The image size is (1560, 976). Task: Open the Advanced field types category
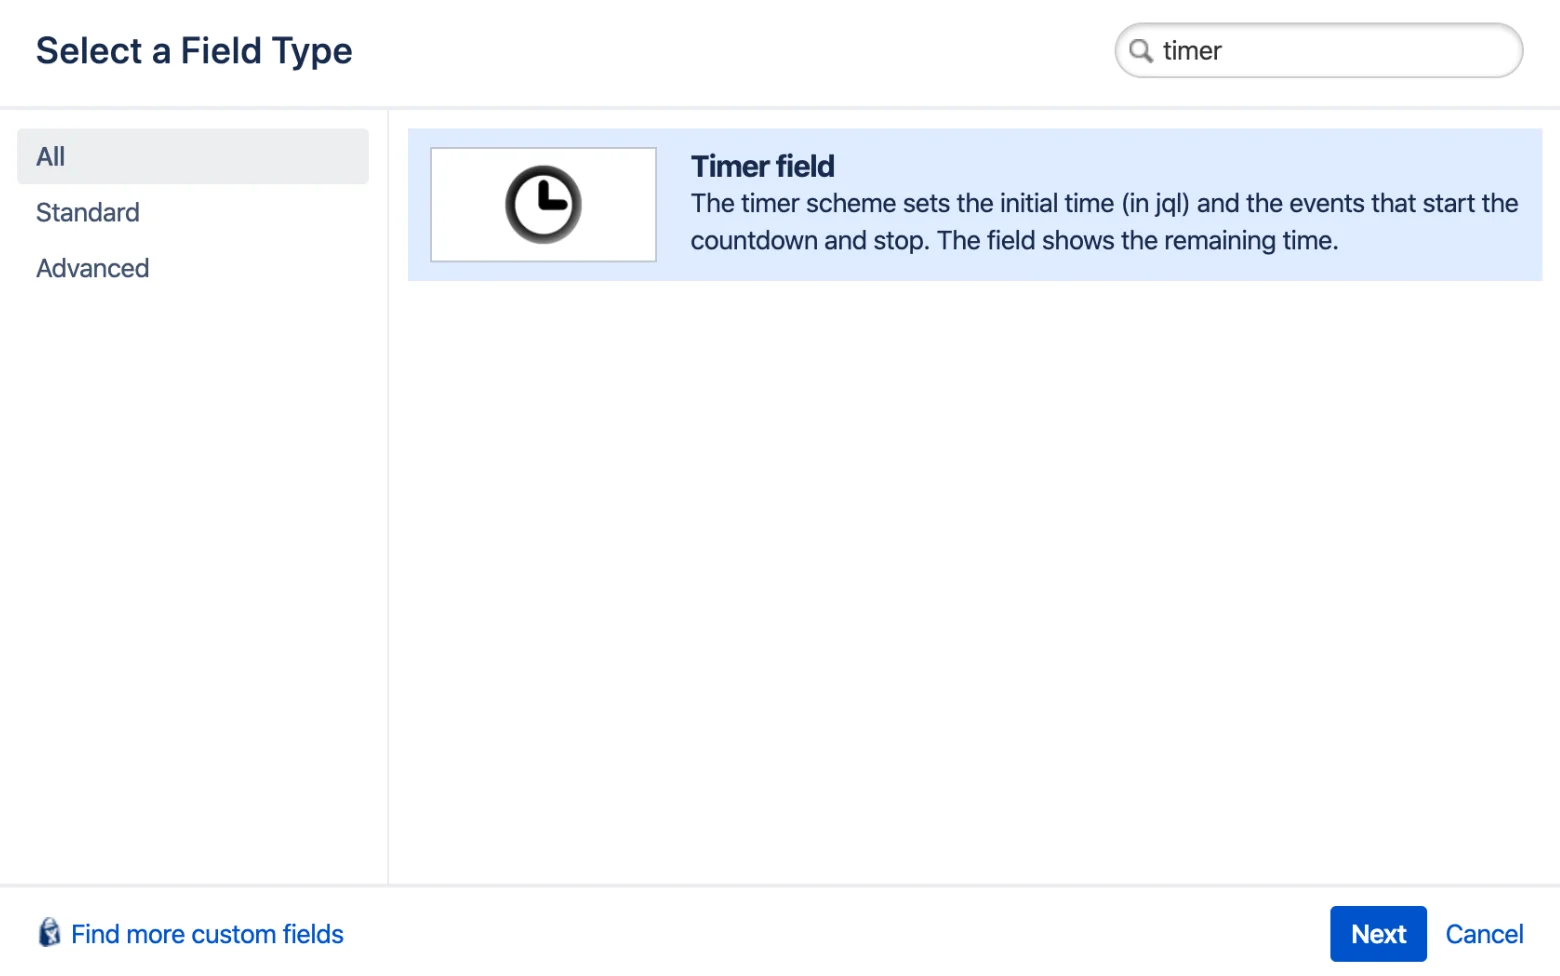click(93, 268)
